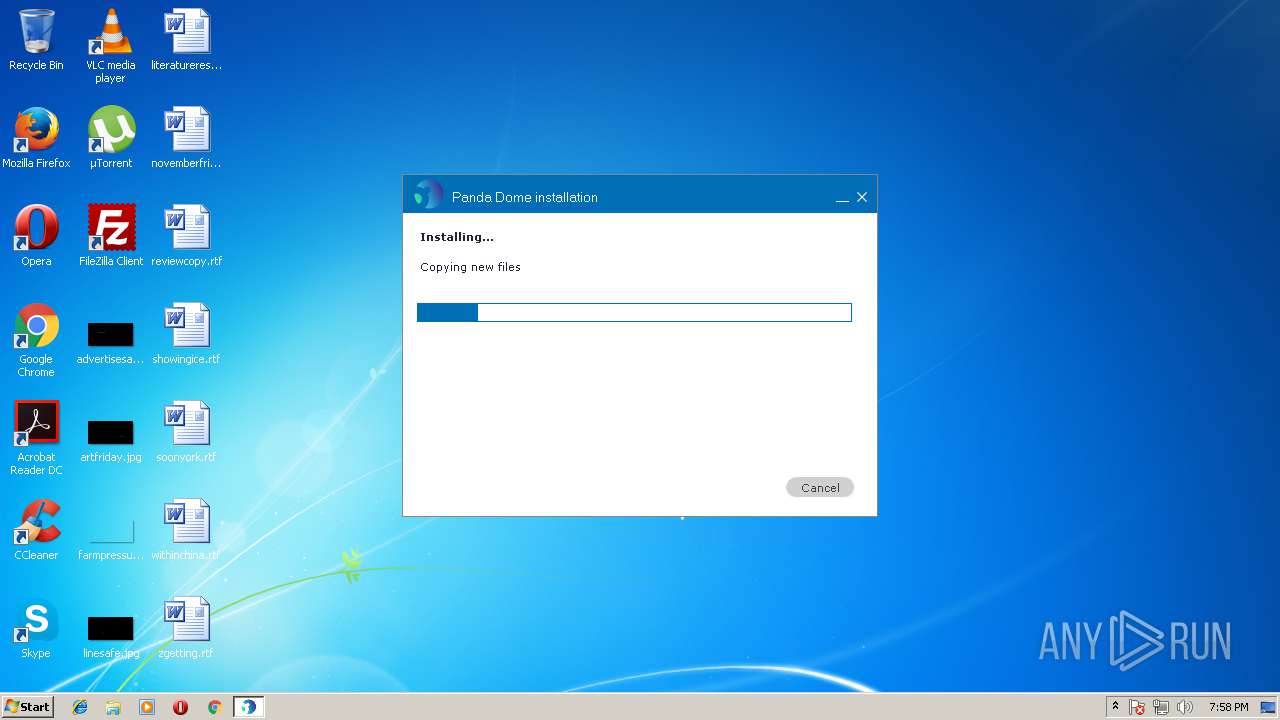Click the installation progress bar
Screen dimensions: 1280x720
pos(634,313)
